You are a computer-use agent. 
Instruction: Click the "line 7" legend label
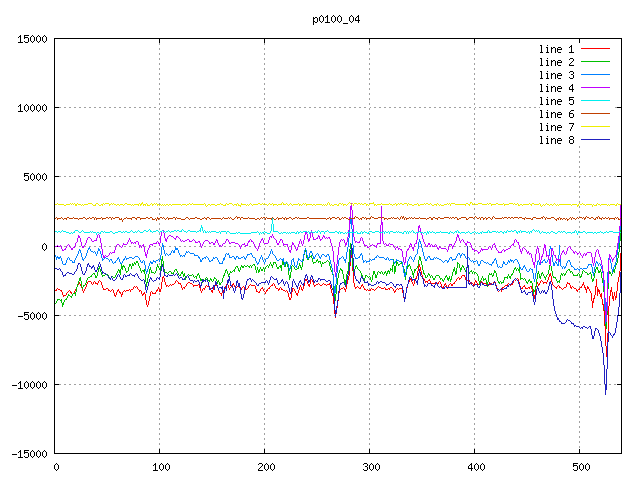coord(556,127)
